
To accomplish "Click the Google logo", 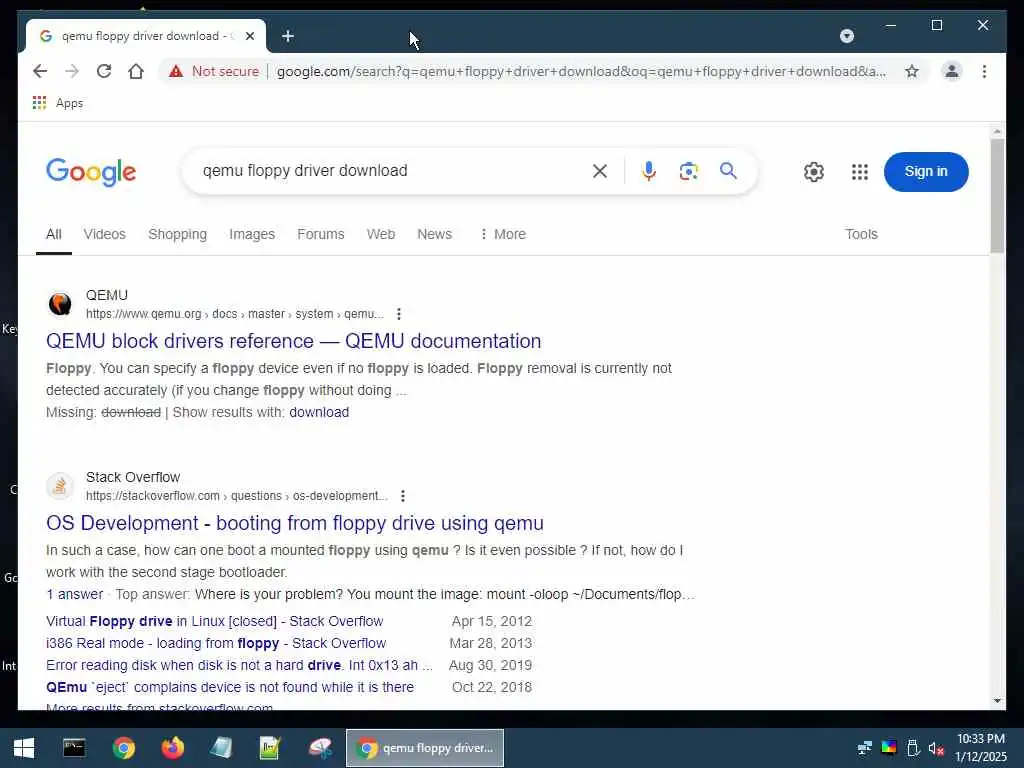I will tap(91, 172).
